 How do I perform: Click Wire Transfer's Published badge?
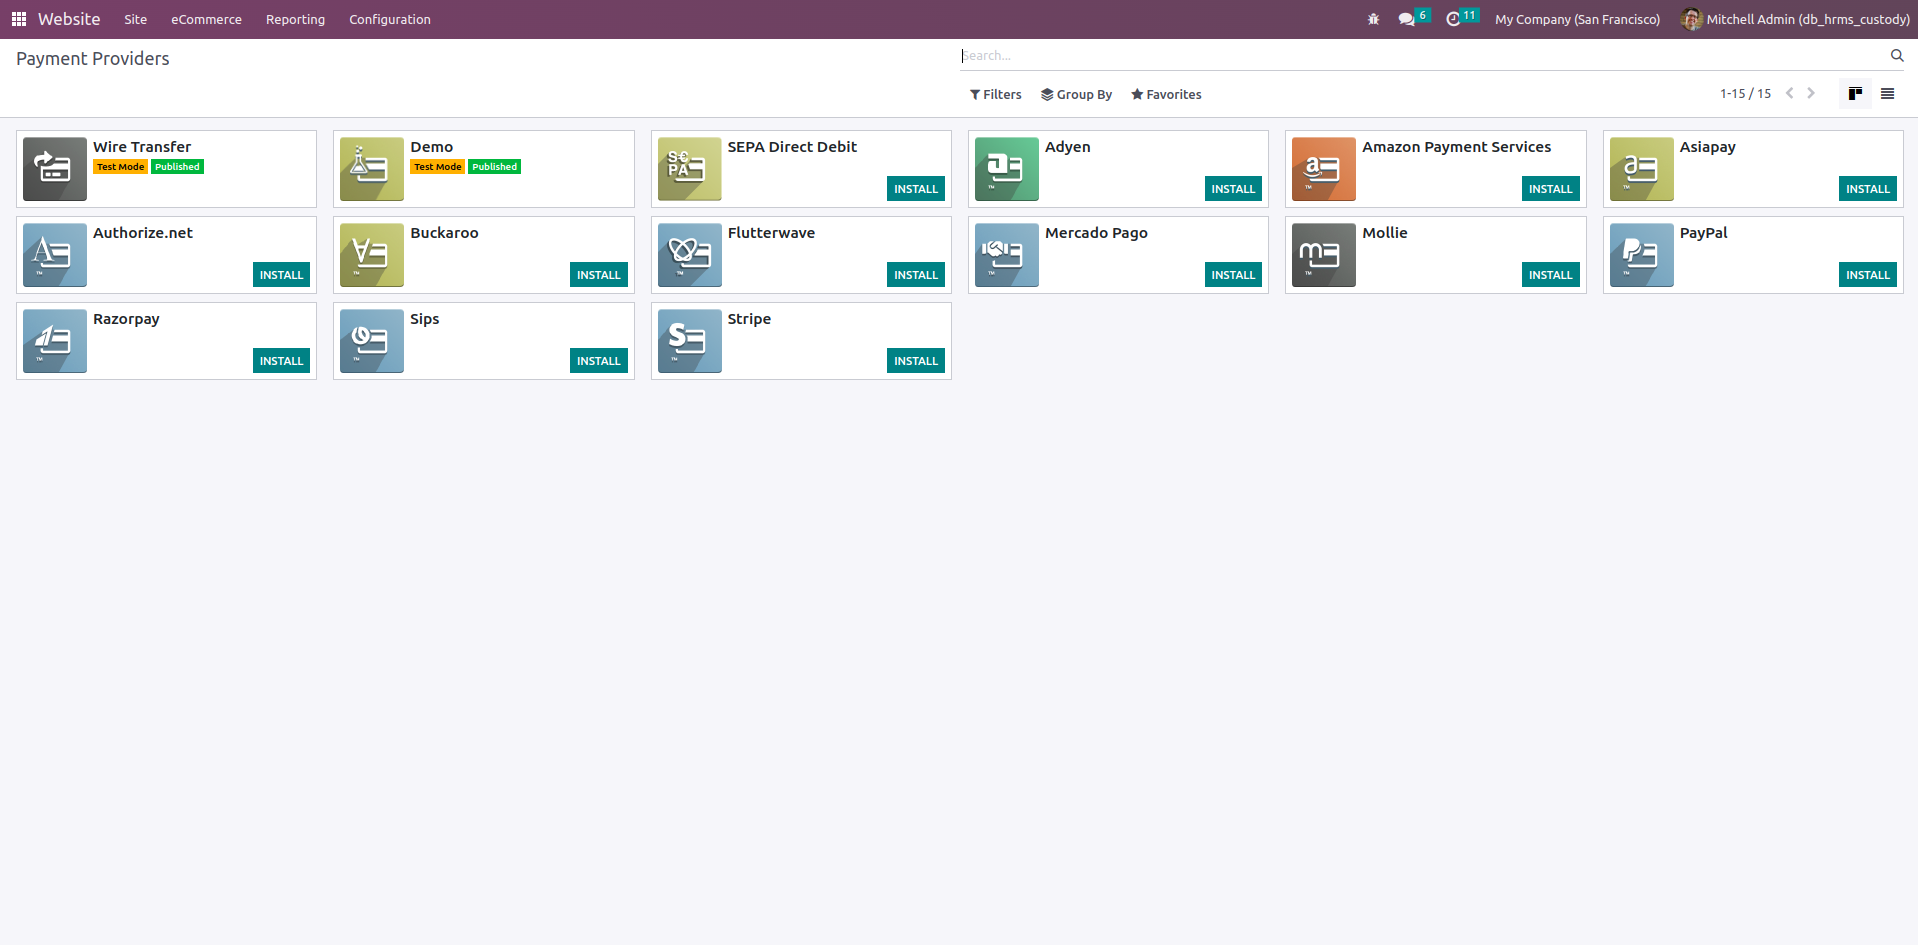coord(178,167)
